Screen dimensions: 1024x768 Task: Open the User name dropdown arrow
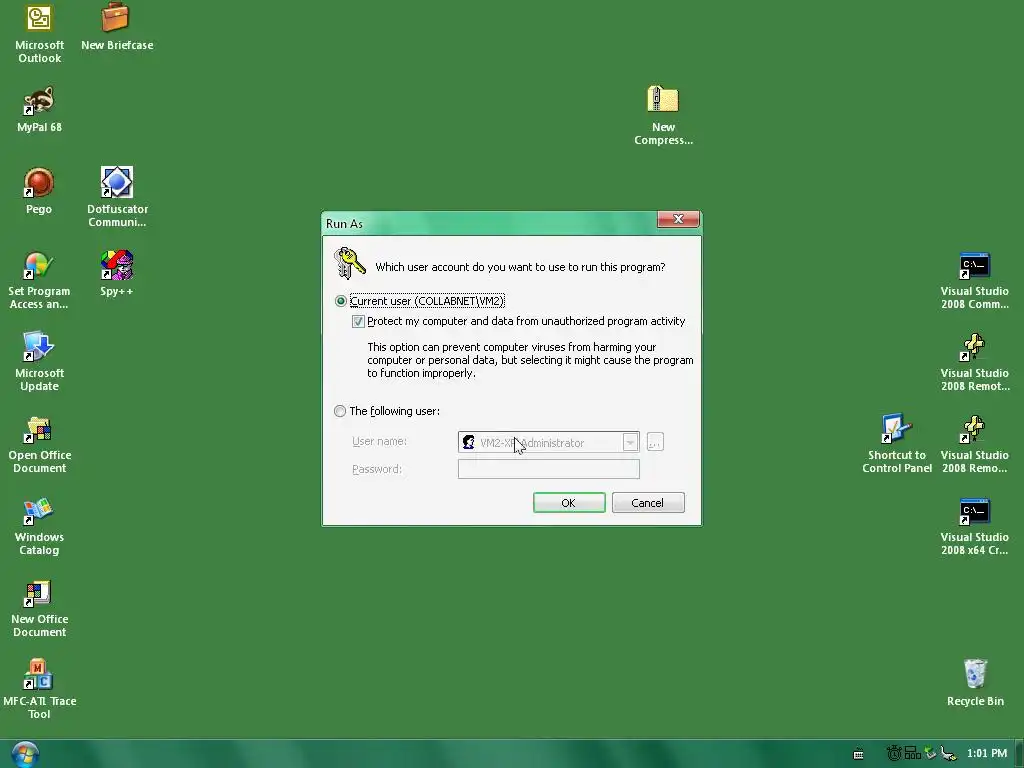[x=630, y=442]
